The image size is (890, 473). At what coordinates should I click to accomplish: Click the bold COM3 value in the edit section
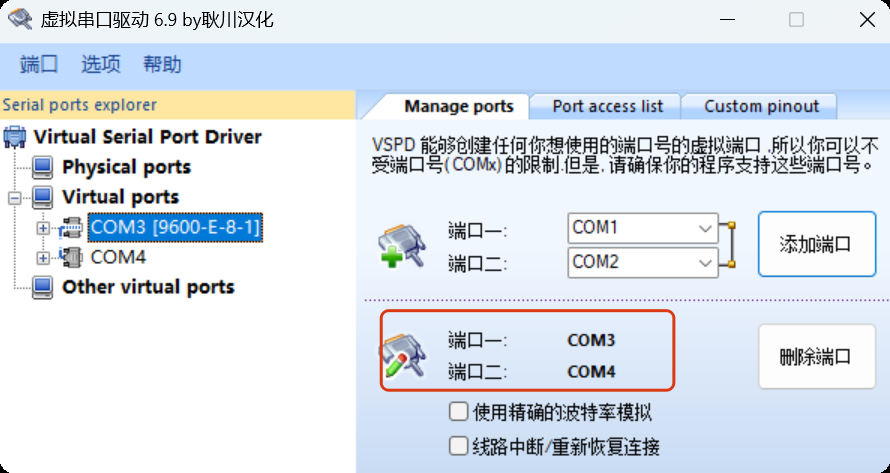point(591,340)
